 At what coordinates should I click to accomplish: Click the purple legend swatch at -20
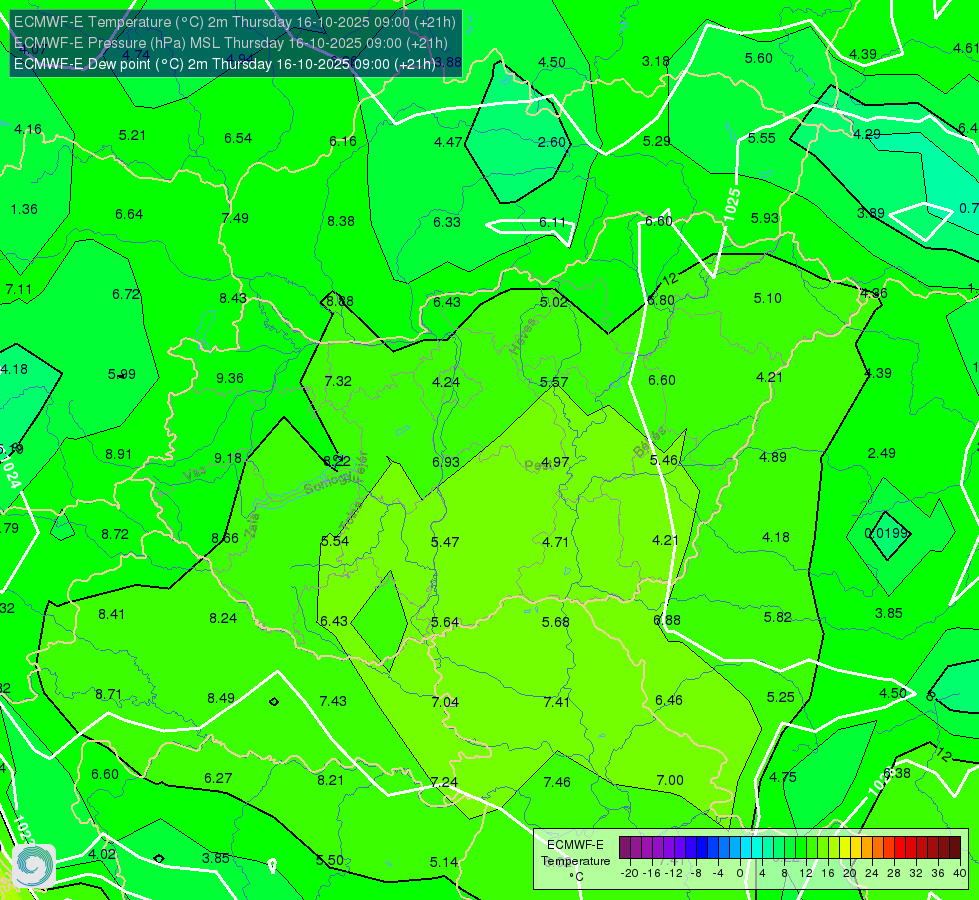(x=625, y=848)
